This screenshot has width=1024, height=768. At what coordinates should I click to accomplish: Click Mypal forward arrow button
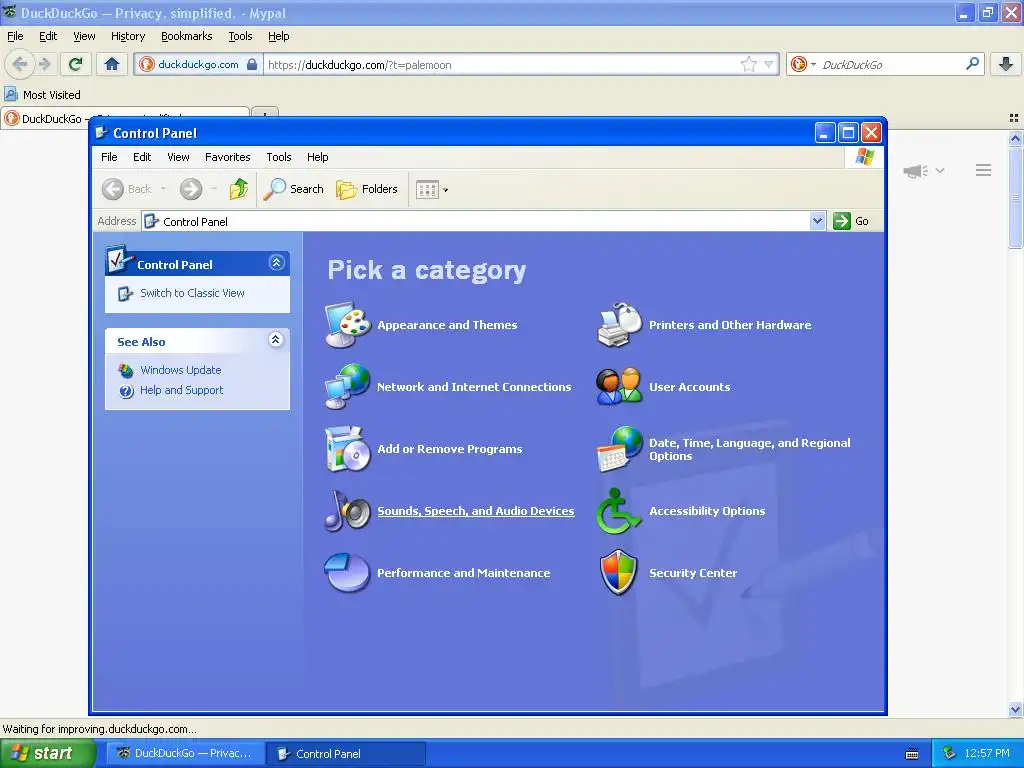[44, 64]
